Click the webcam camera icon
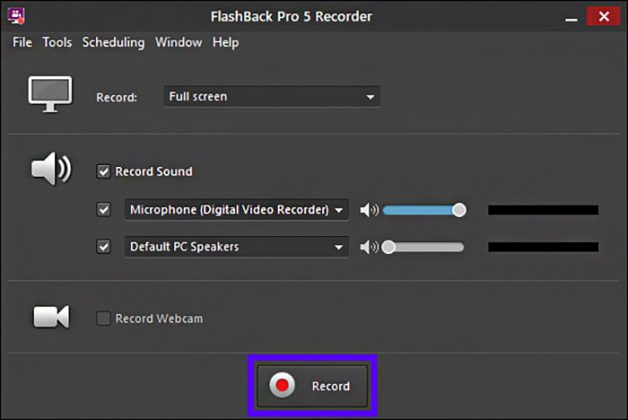The width and height of the screenshot is (628, 420). (x=51, y=317)
